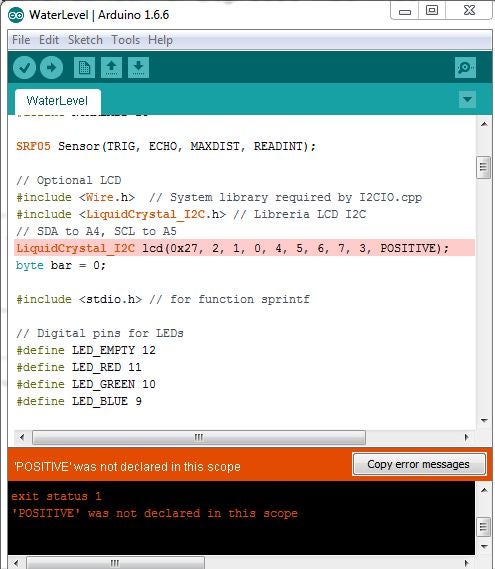Open the File menu
Screen dimensions: 495x569
21,40
